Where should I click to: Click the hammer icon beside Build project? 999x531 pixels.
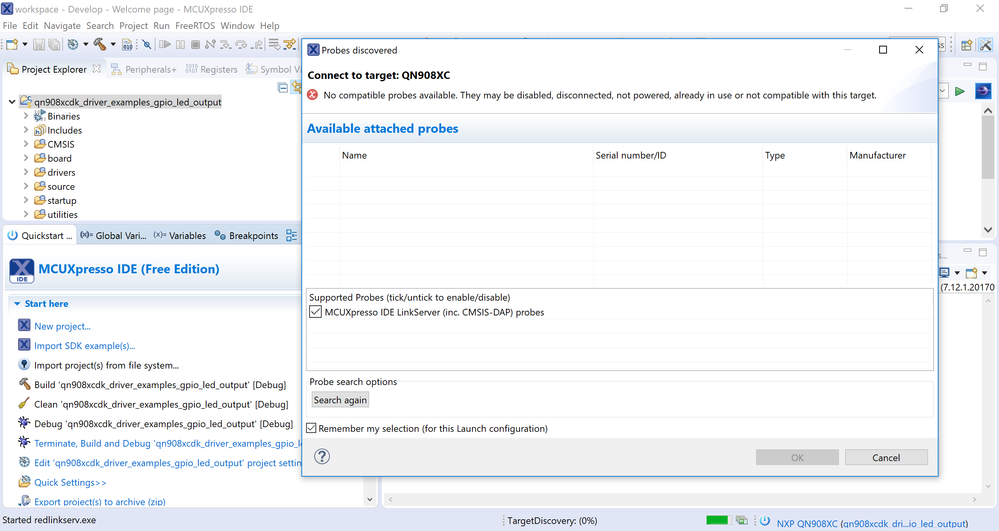pos(24,384)
